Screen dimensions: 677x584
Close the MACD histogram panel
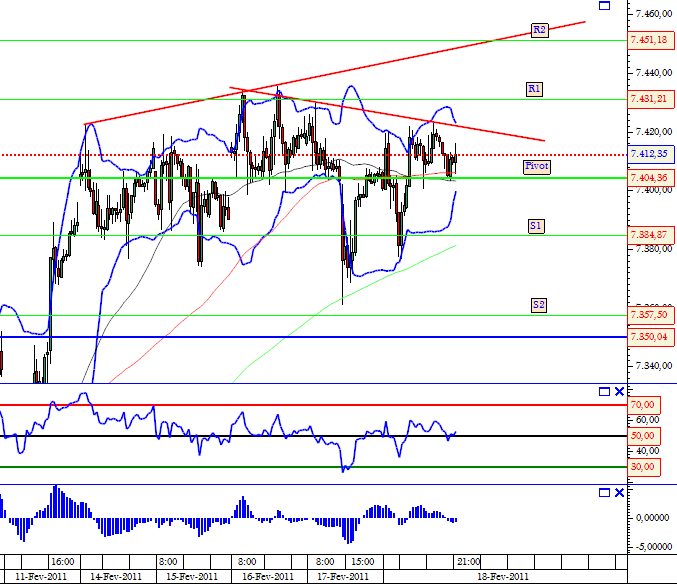(619, 492)
